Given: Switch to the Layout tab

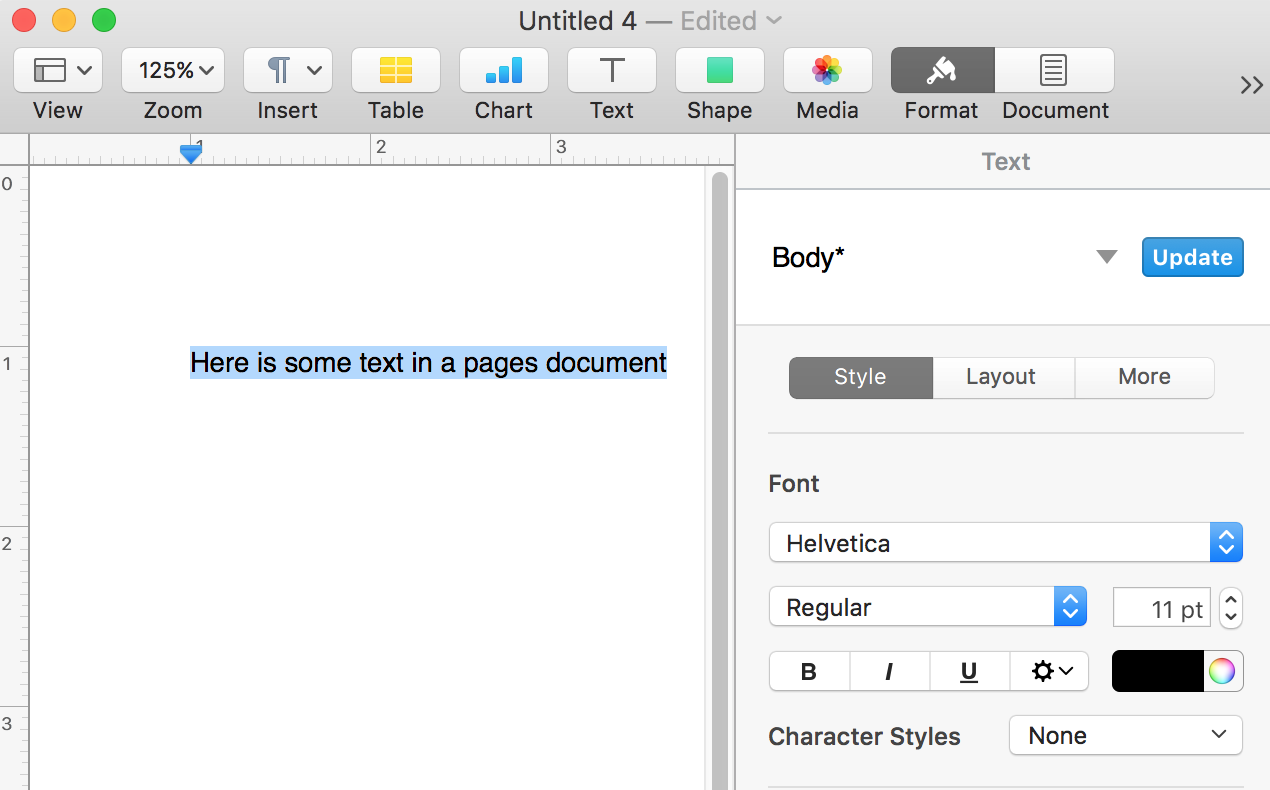Looking at the screenshot, I should 1003,377.
